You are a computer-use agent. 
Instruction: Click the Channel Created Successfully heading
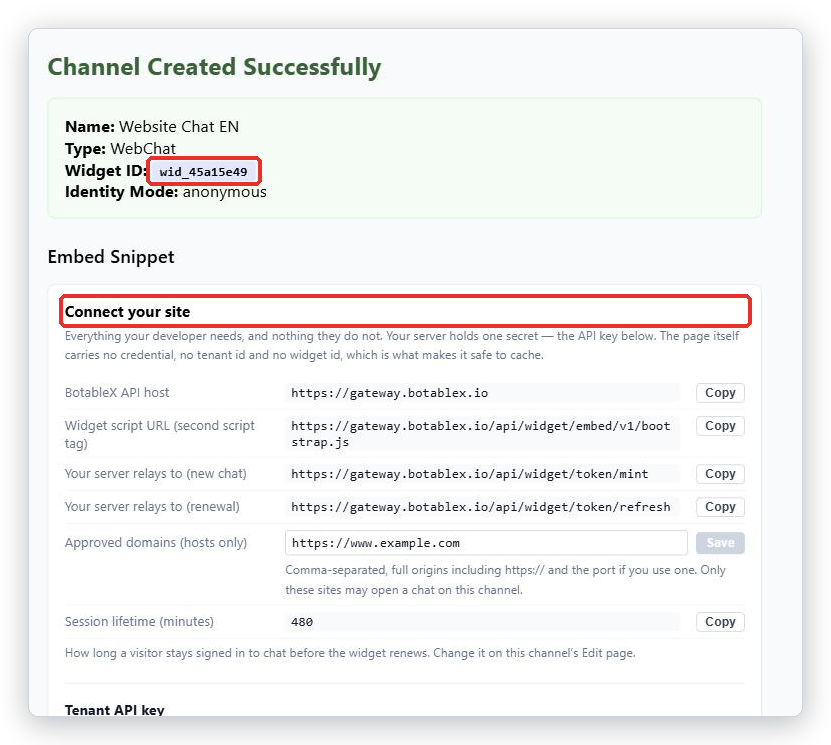coord(214,67)
